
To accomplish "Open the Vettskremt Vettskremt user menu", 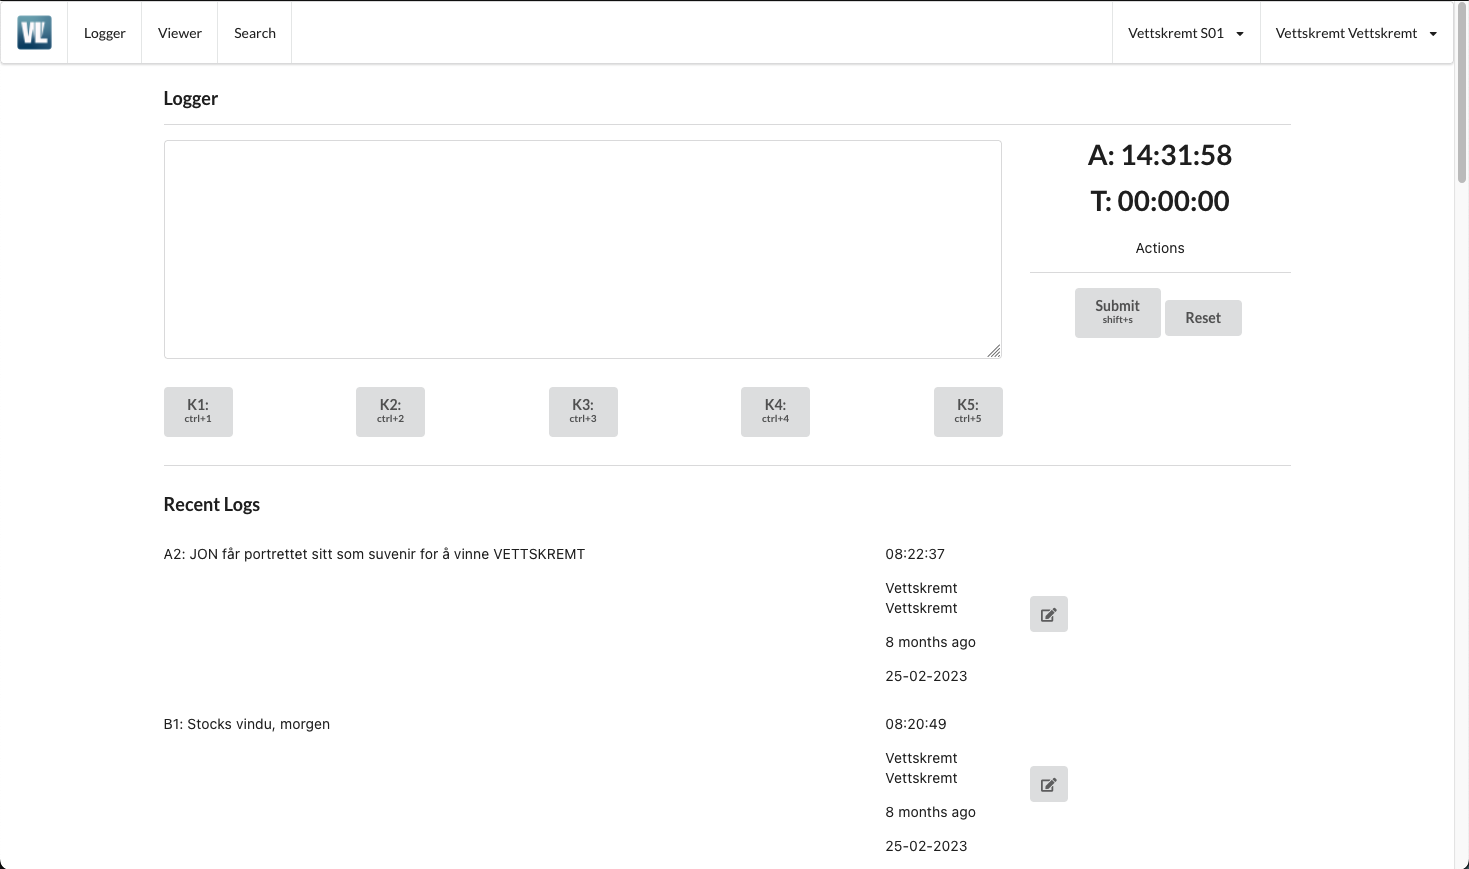I will [1356, 33].
